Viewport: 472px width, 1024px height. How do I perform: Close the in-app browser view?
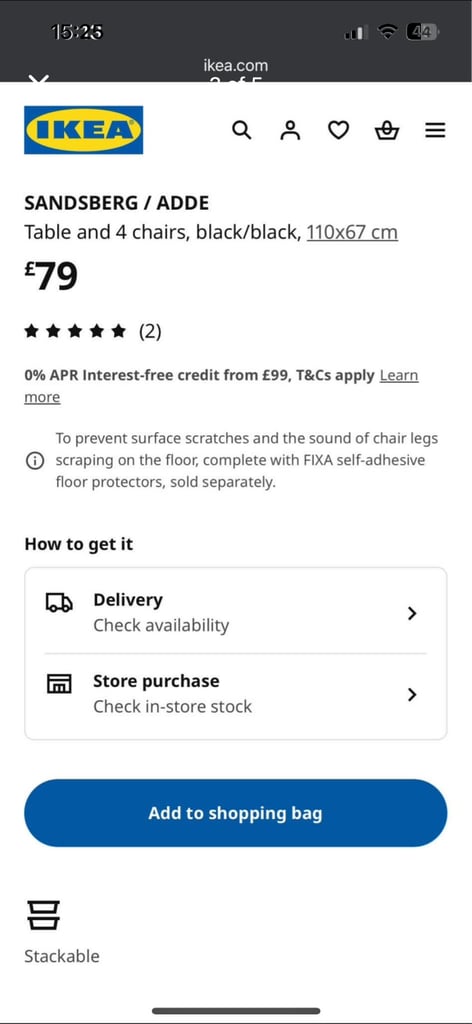click(x=39, y=80)
